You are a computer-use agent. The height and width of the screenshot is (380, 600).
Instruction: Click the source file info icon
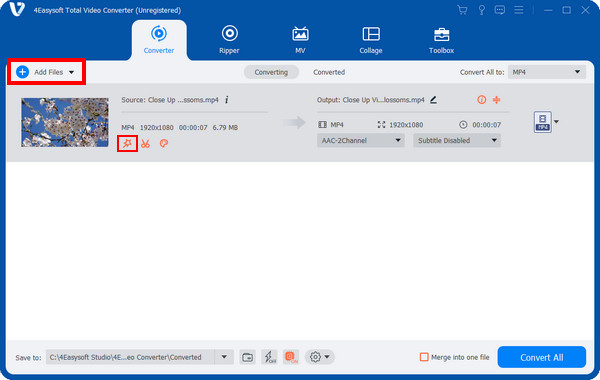(227, 100)
